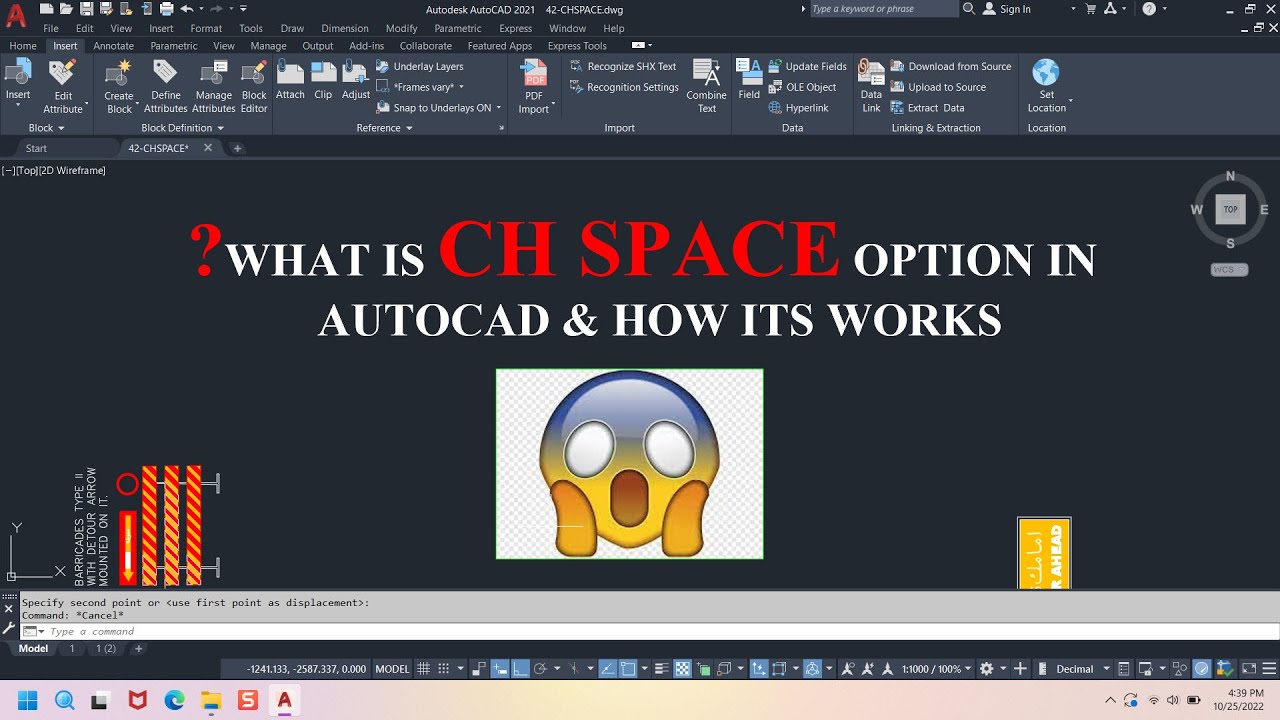Click Sign In link
Image resolution: width=1280 pixels, height=720 pixels.
[x=1015, y=9]
